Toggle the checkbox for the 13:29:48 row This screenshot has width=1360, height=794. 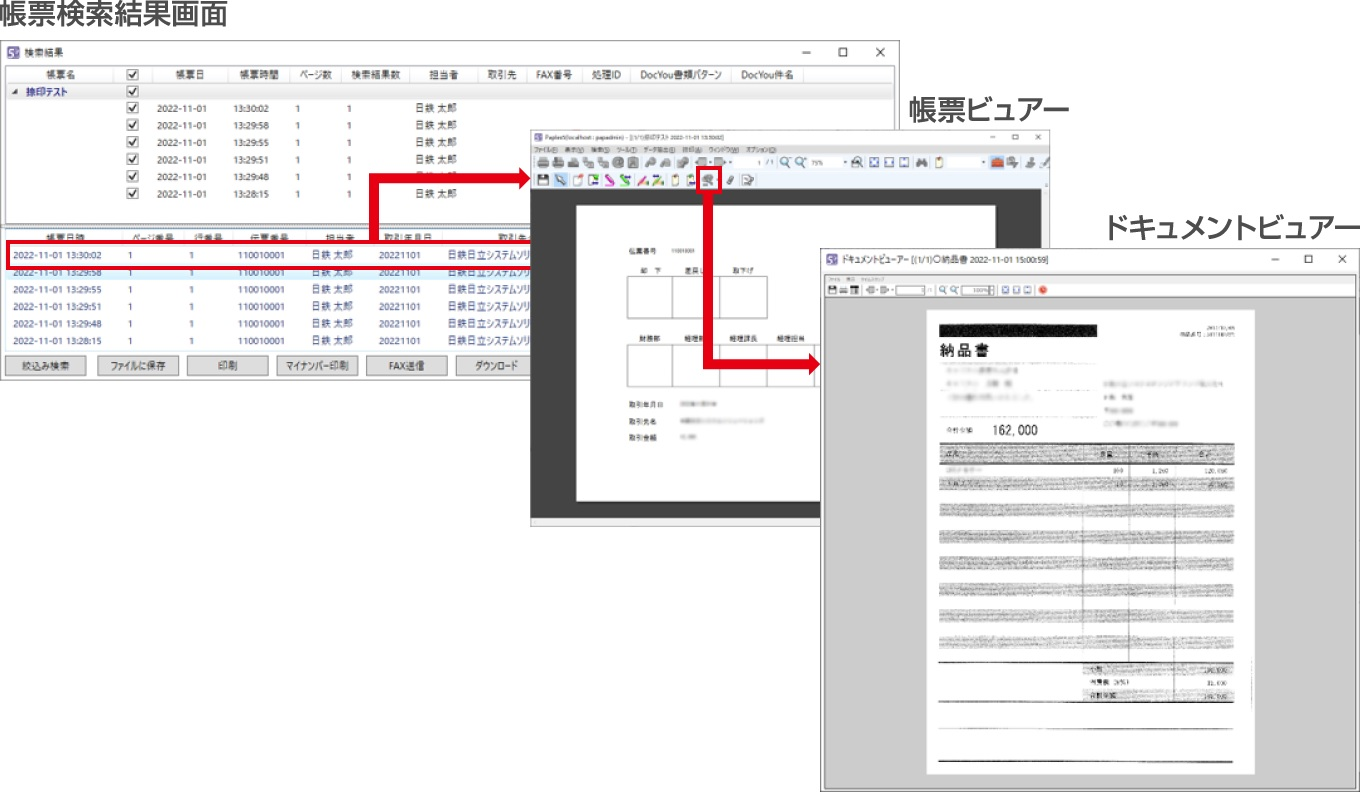coord(132,176)
